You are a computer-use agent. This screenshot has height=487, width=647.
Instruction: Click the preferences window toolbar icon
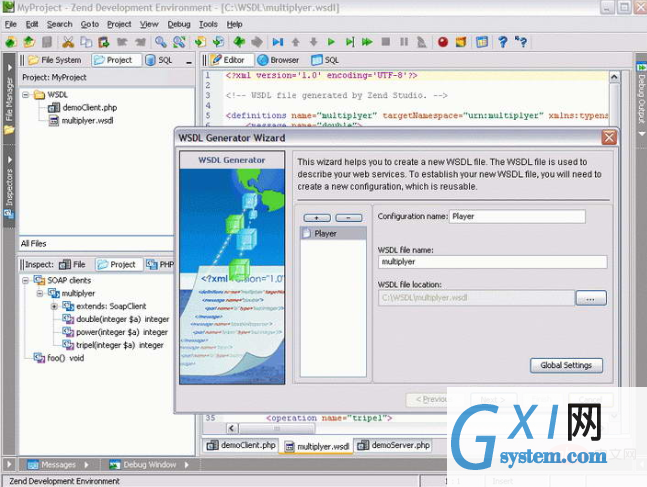tap(482, 42)
